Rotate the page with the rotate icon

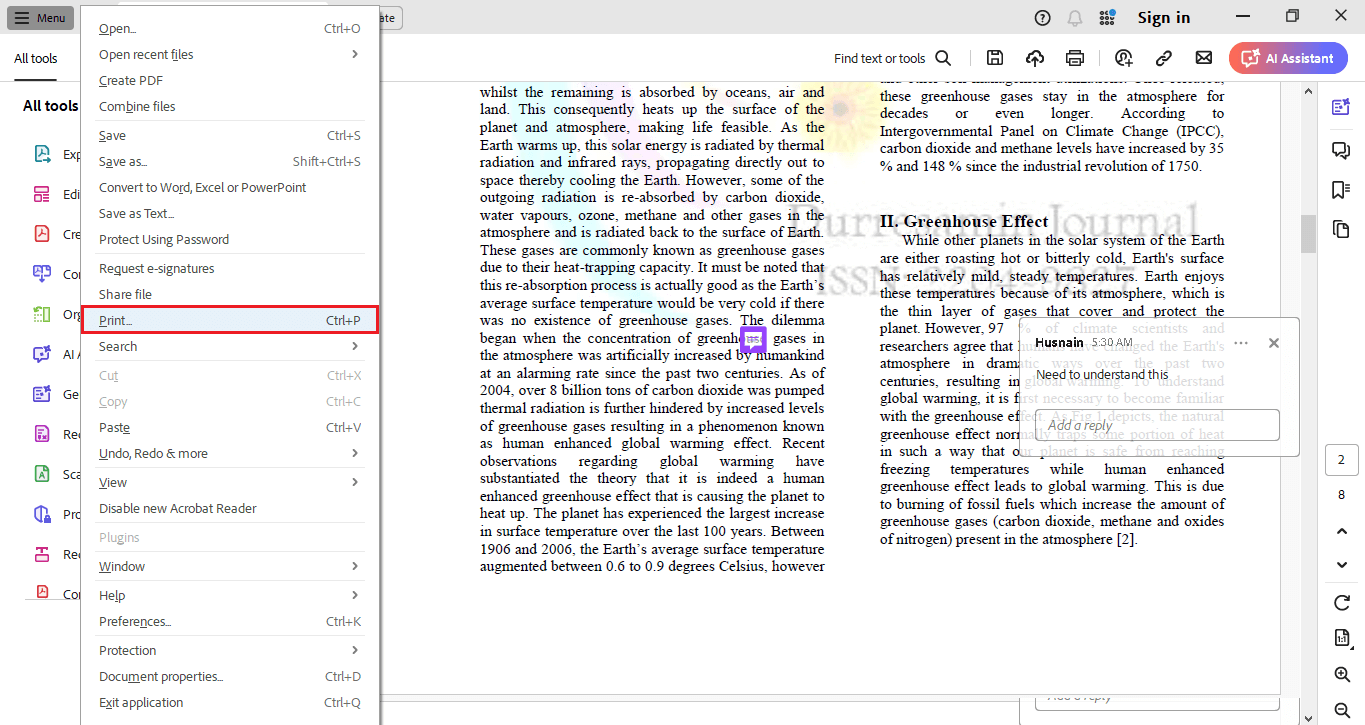pos(1341,602)
